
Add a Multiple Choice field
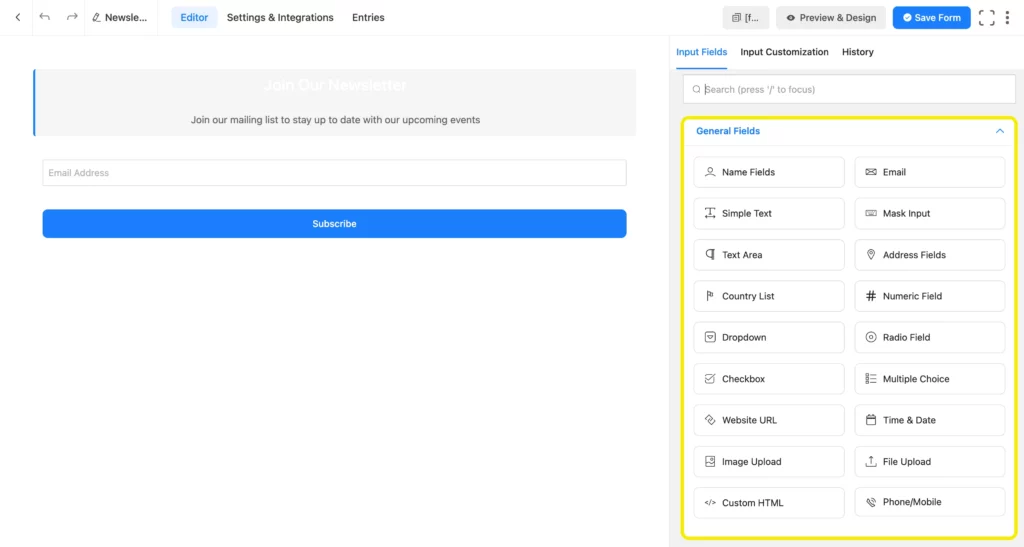[x=929, y=379]
